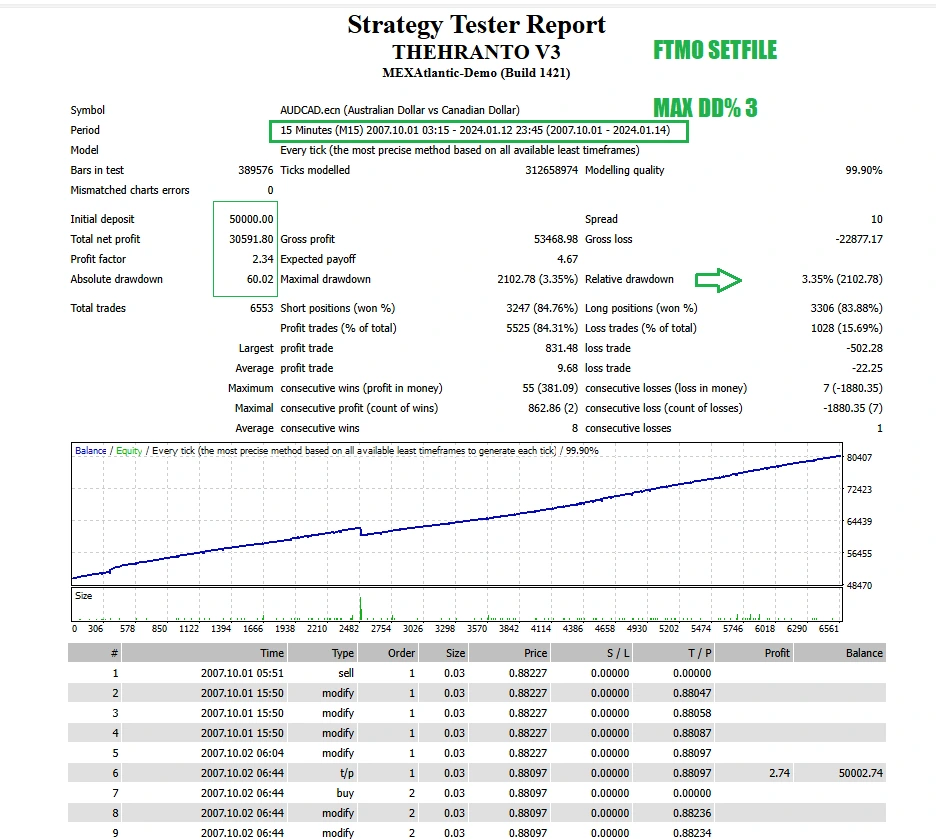The width and height of the screenshot is (936, 839).
Task: Click the Modelling quality value 99.90%
Action: point(863,170)
